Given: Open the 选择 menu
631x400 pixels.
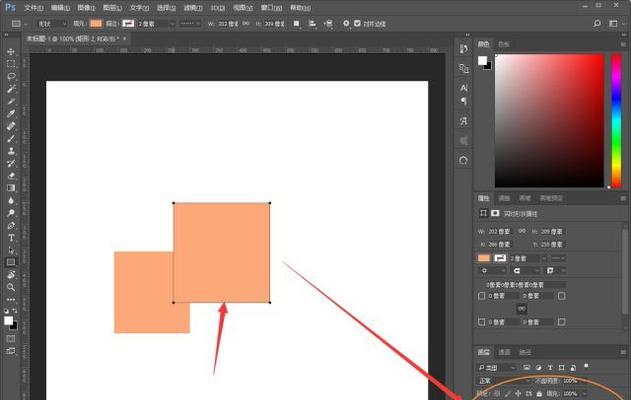Looking at the screenshot, I should (166, 8).
